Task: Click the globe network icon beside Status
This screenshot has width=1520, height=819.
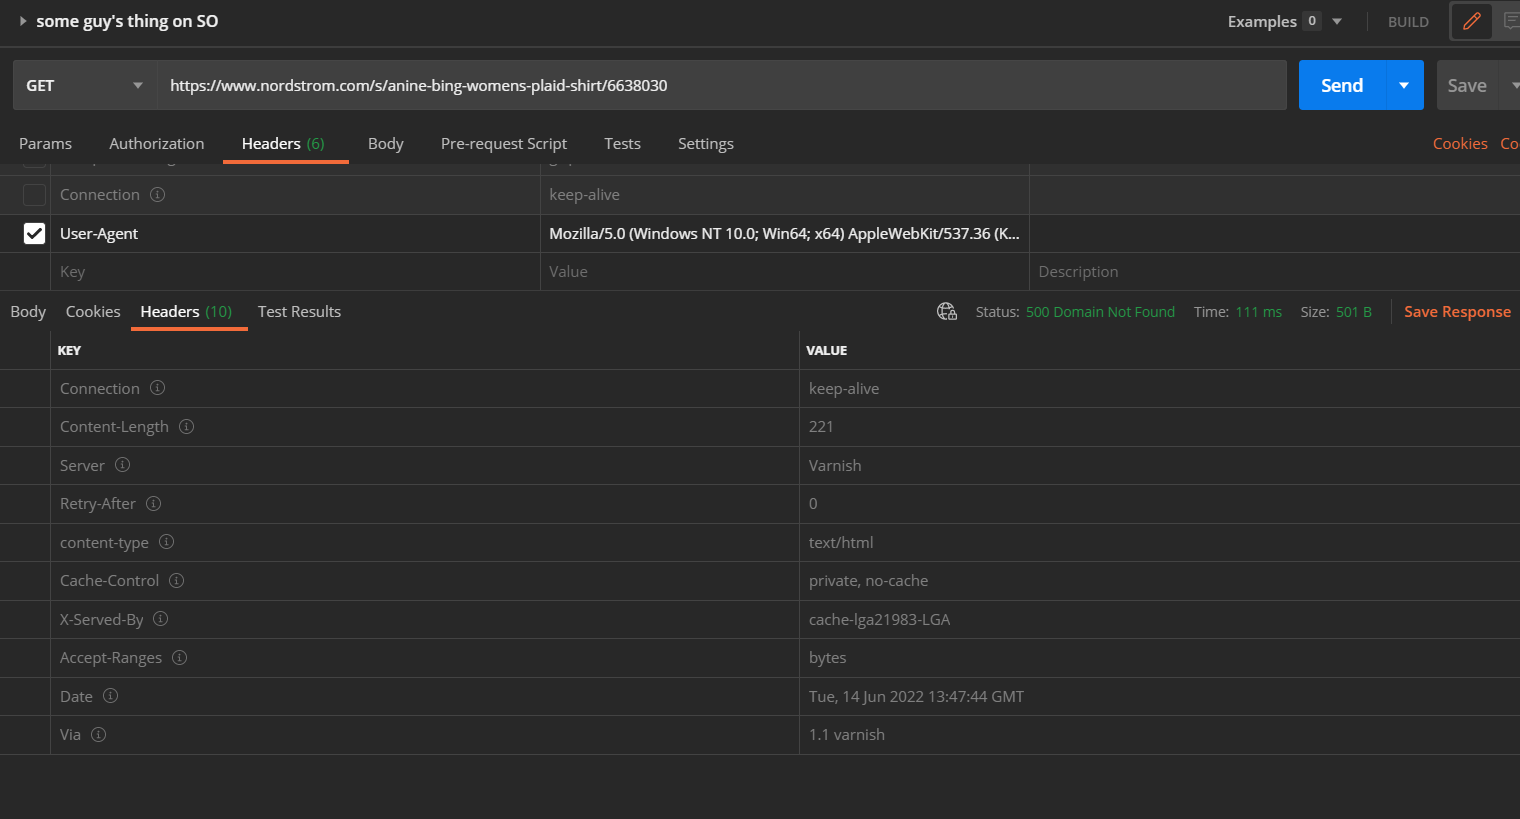Action: (x=947, y=312)
